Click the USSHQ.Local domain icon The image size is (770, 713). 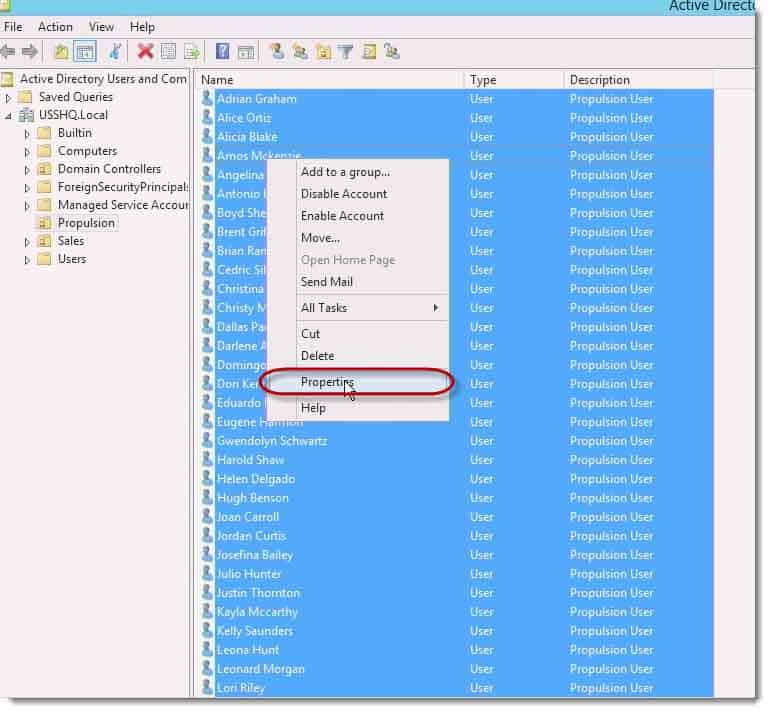27,115
